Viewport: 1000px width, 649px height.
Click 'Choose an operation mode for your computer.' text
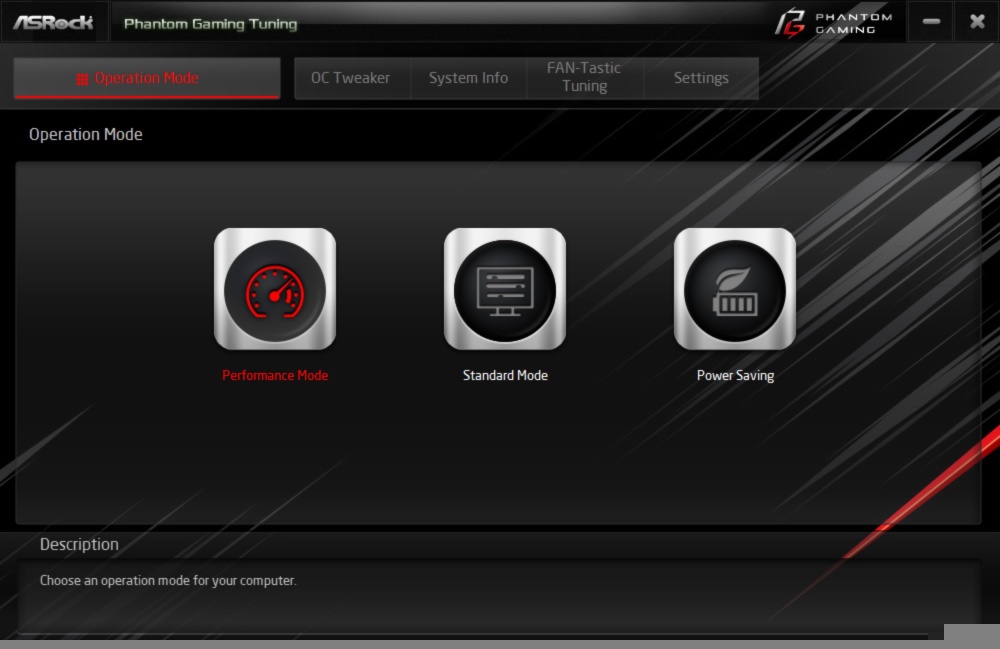point(168,581)
